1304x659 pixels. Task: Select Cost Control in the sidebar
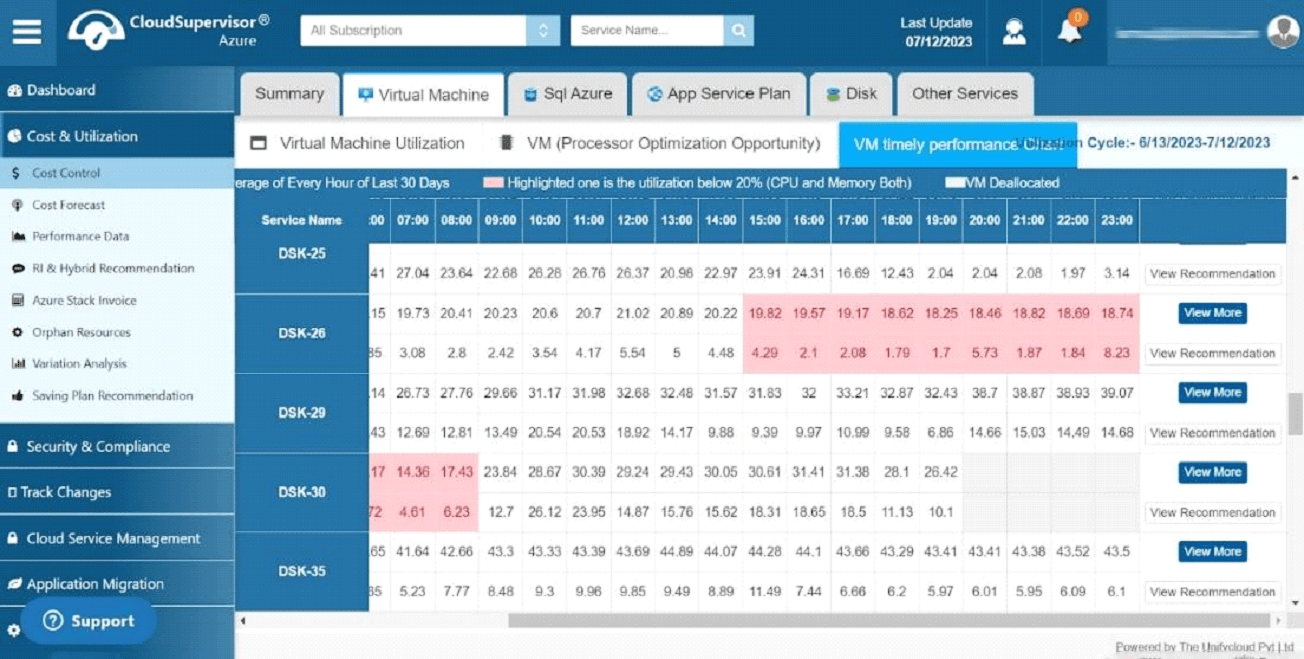(117, 173)
